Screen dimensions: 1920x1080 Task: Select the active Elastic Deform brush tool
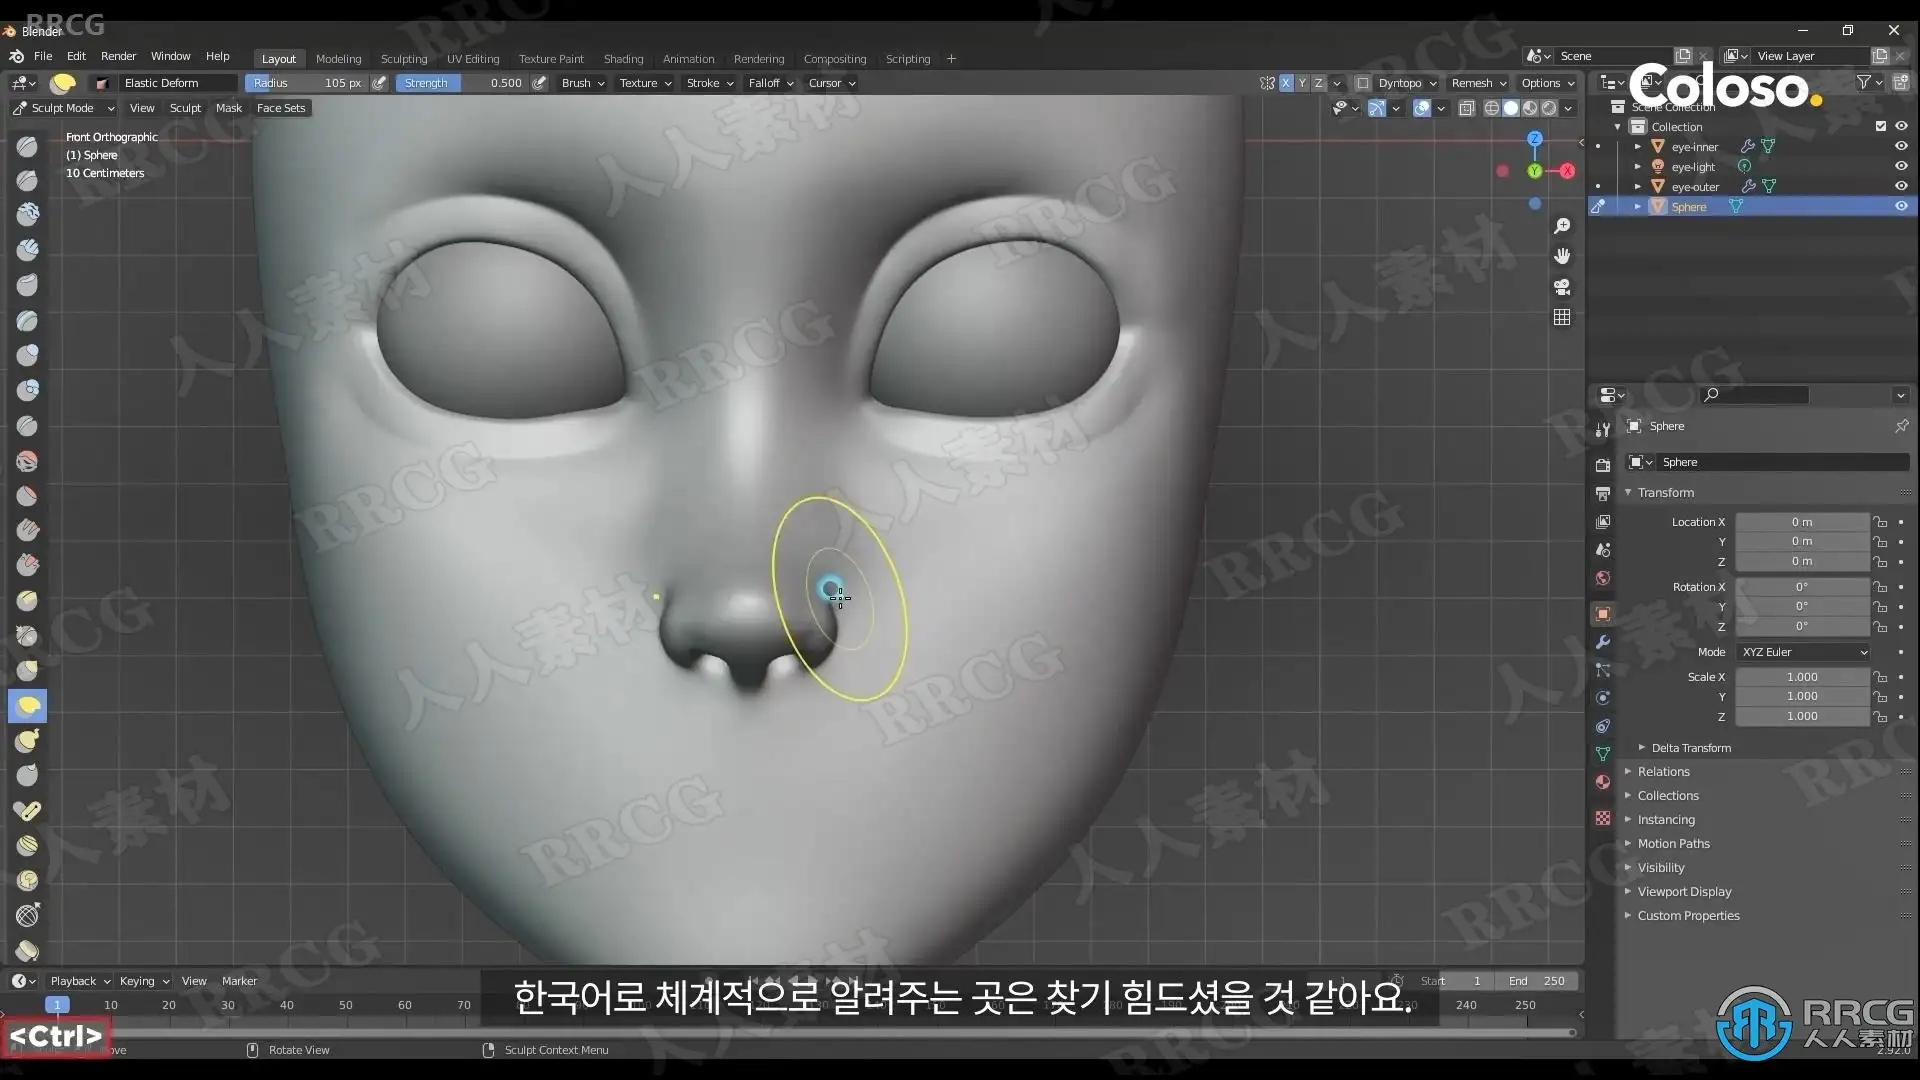27,706
